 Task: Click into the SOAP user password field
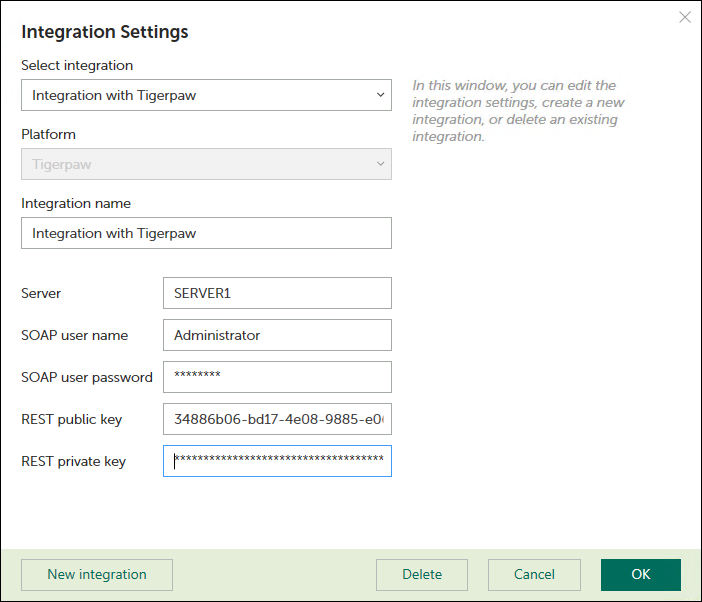(277, 377)
